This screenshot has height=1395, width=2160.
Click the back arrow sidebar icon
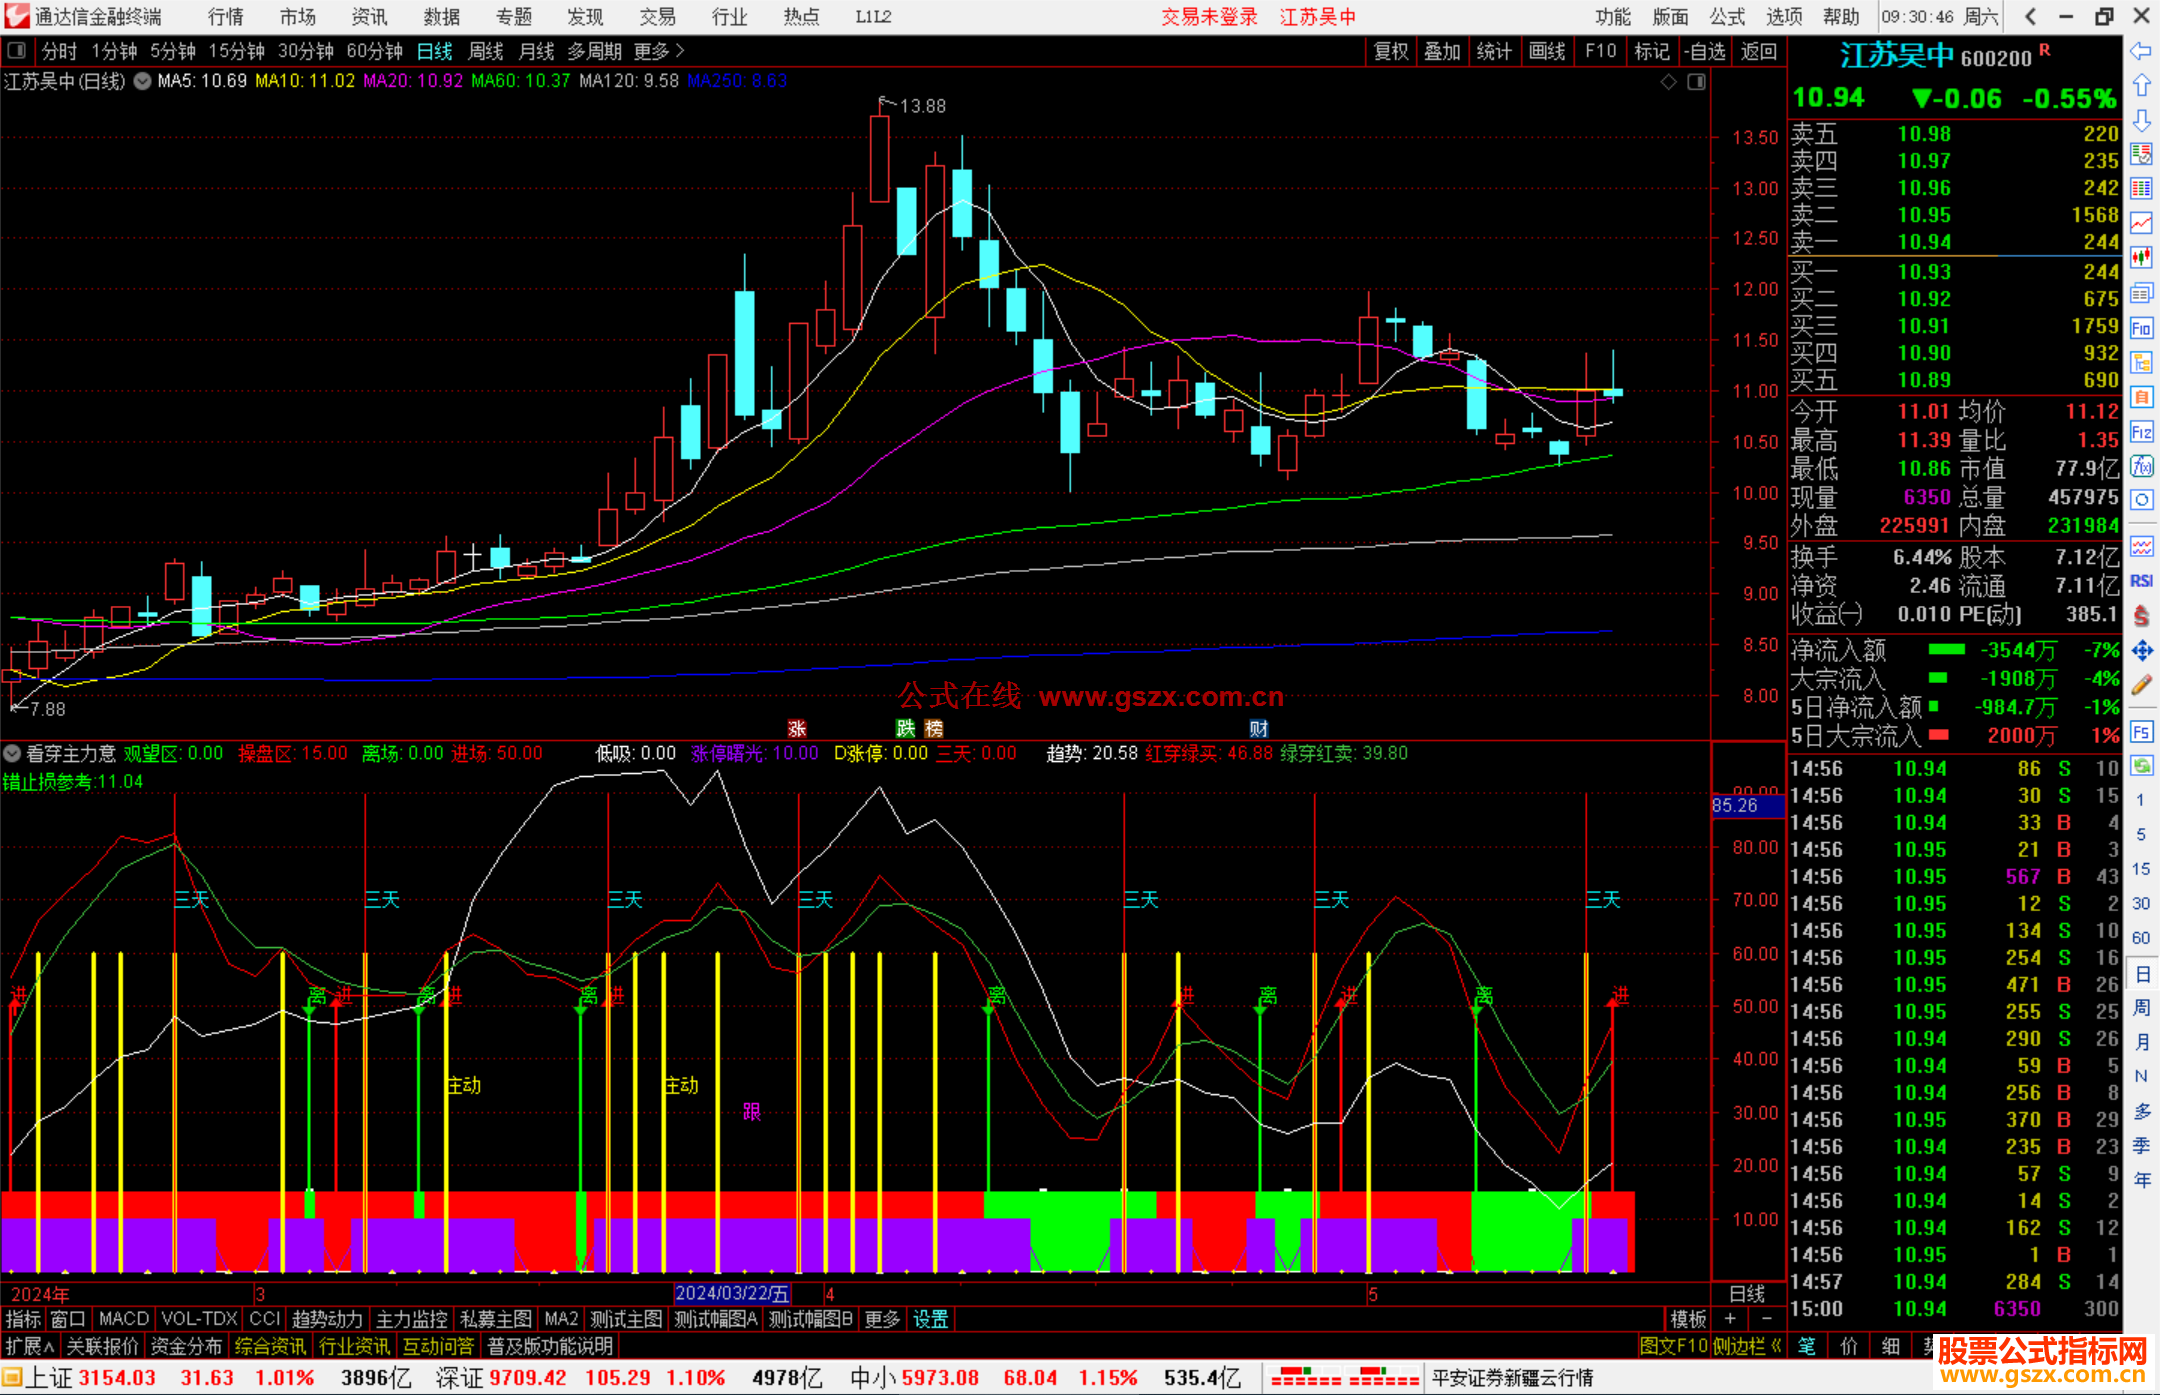[x=2141, y=51]
